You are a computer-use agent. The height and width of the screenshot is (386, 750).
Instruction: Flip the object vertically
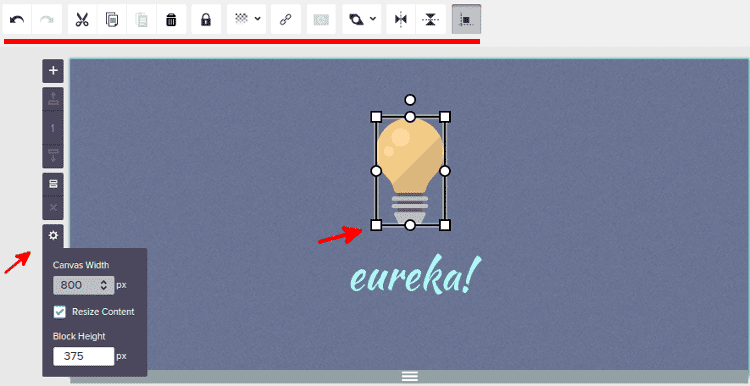pos(430,20)
